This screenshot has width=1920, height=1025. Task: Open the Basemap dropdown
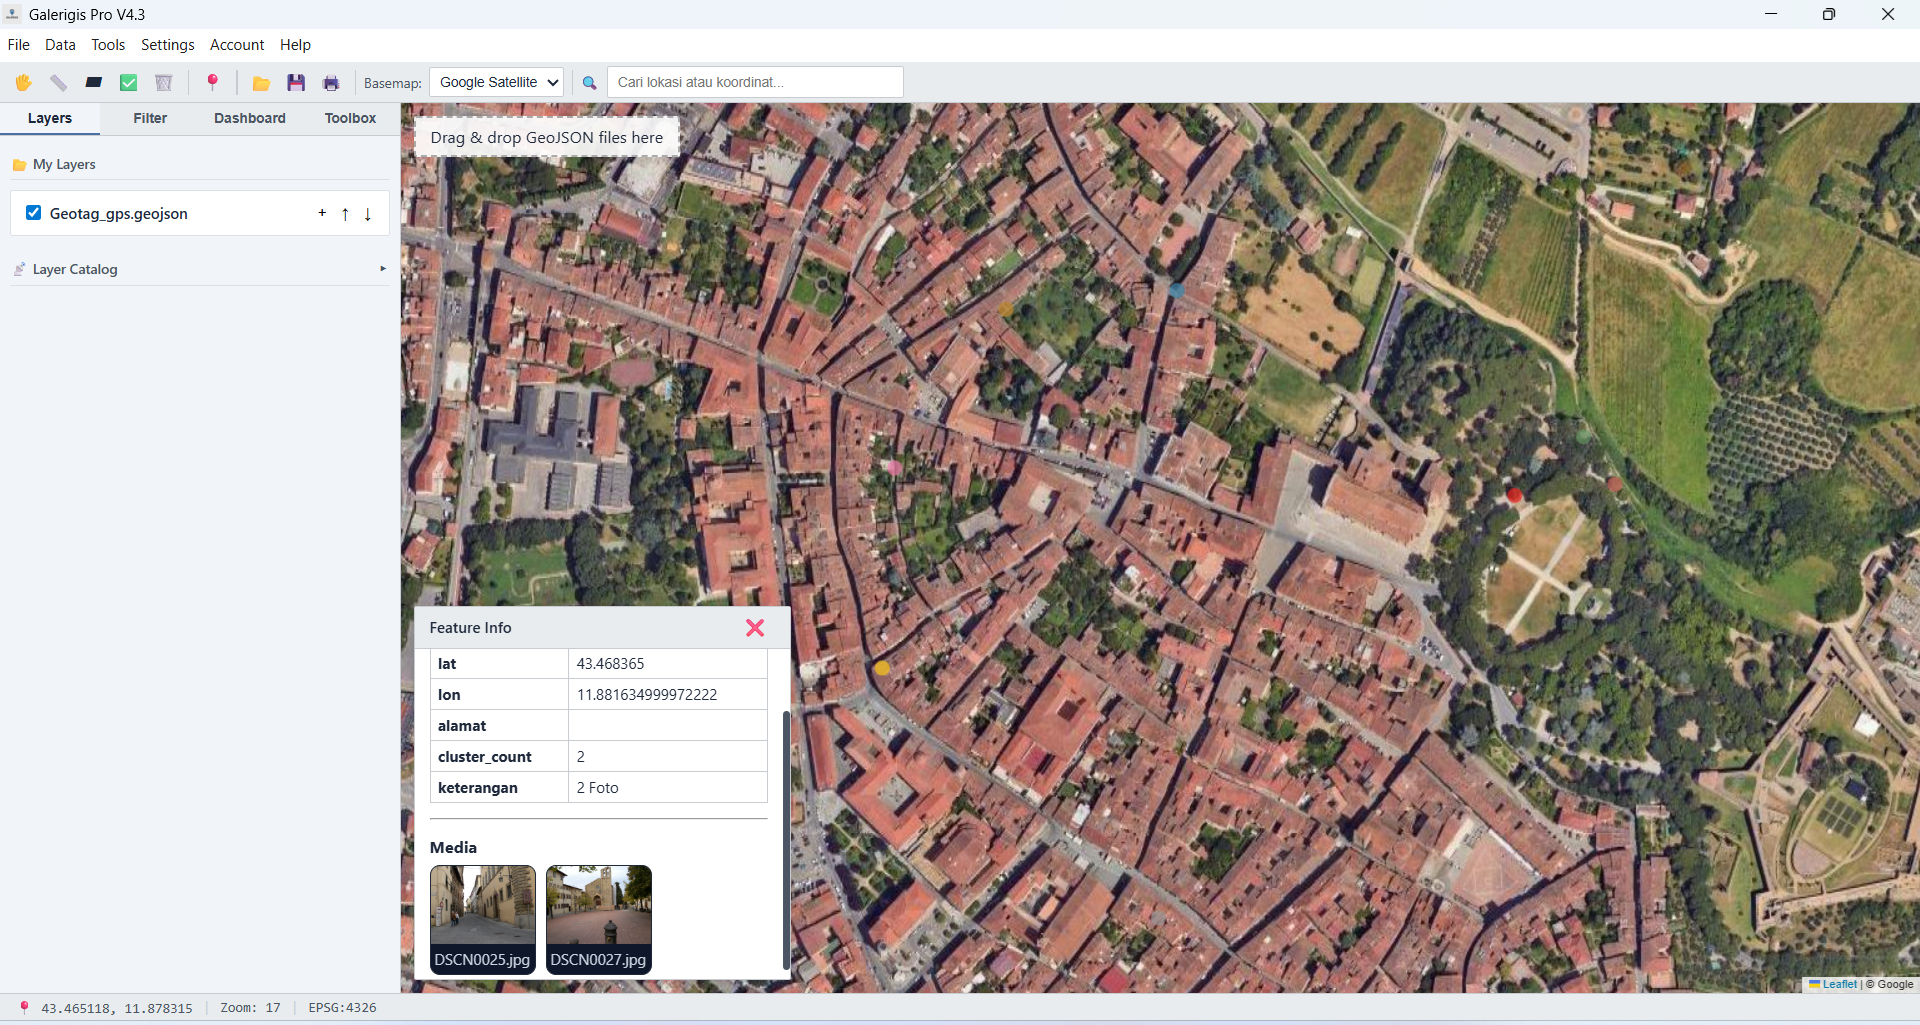496,82
